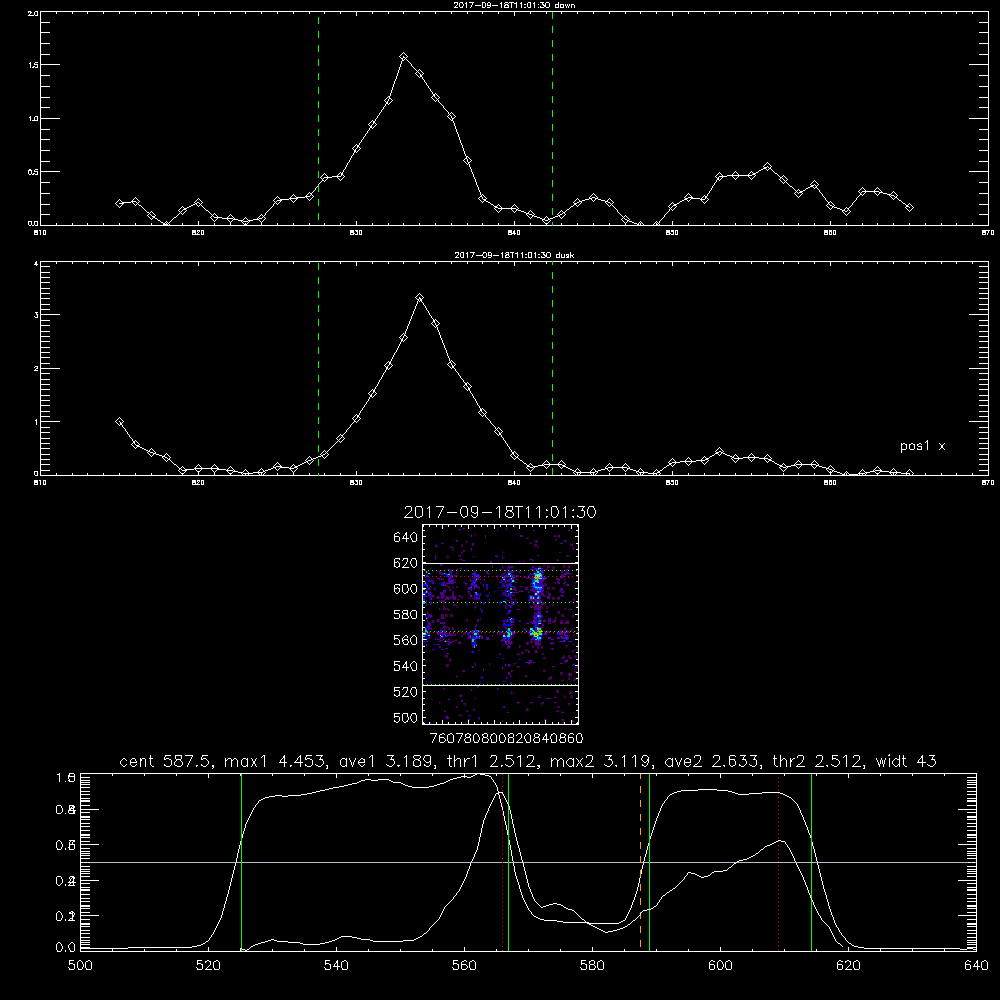Click '860' on the dusk plot x-axis
Screen dimensions: 1000x1000
point(830,483)
